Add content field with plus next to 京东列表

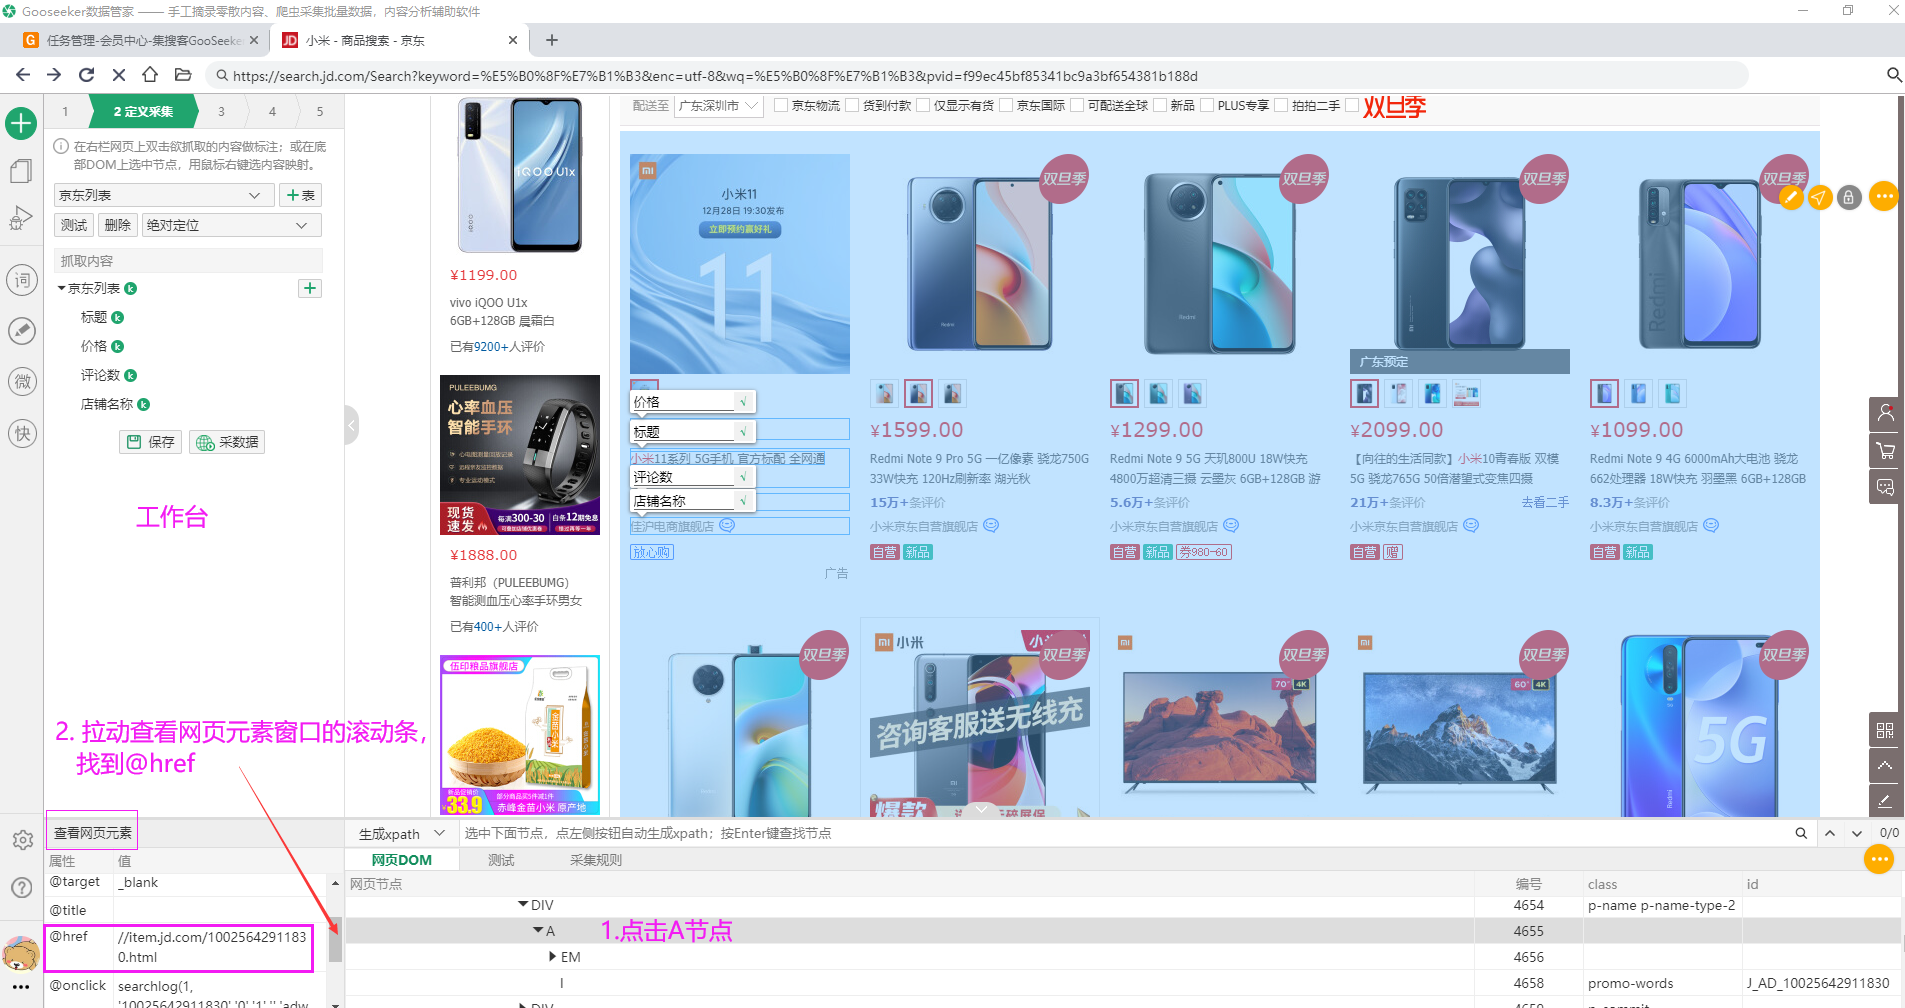point(310,288)
